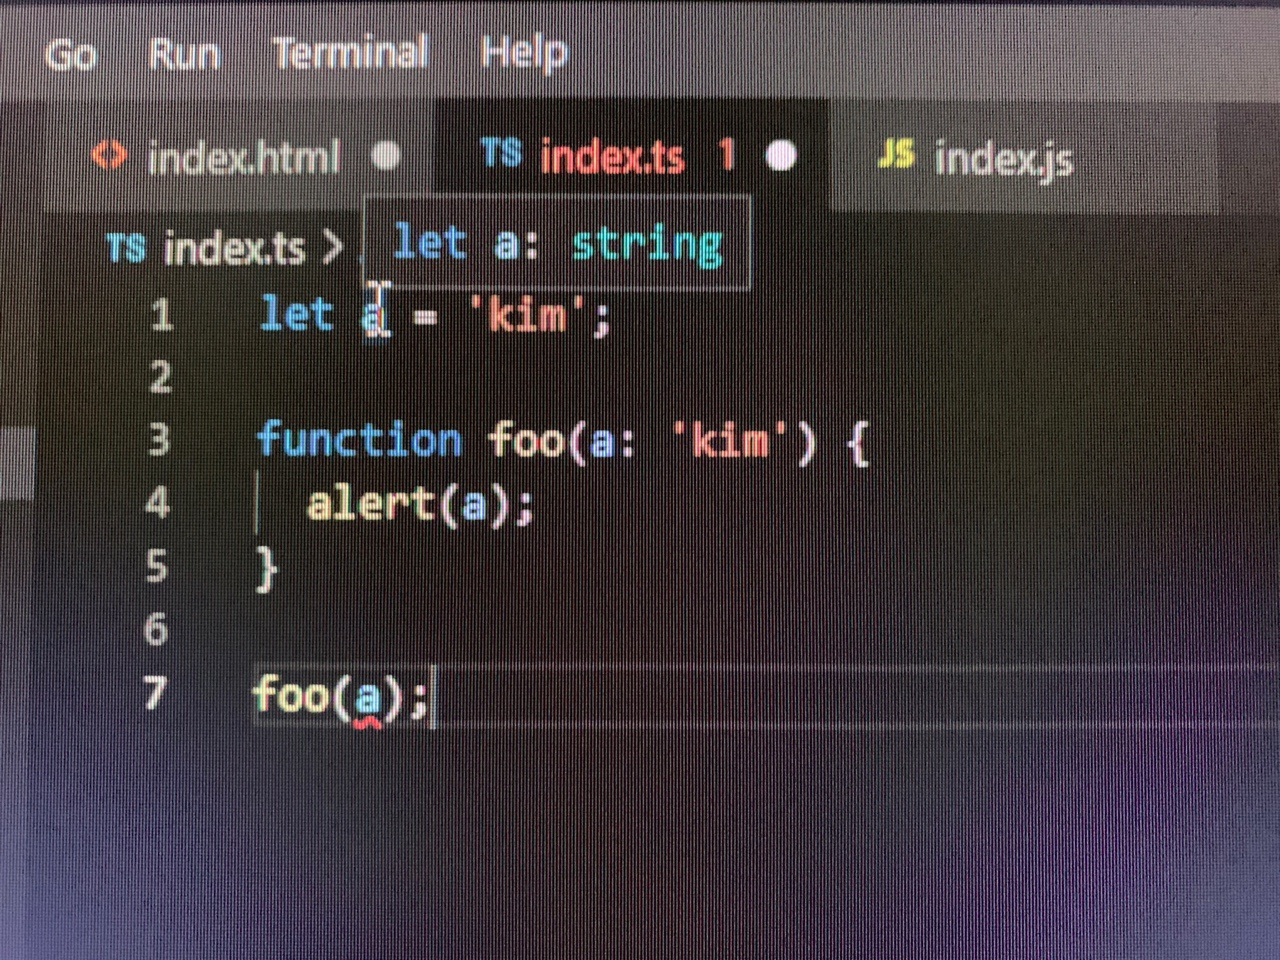Click line number 7 in gutter
This screenshot has height=960, width=1280.
pyautogui.click(x=154, y=692)
